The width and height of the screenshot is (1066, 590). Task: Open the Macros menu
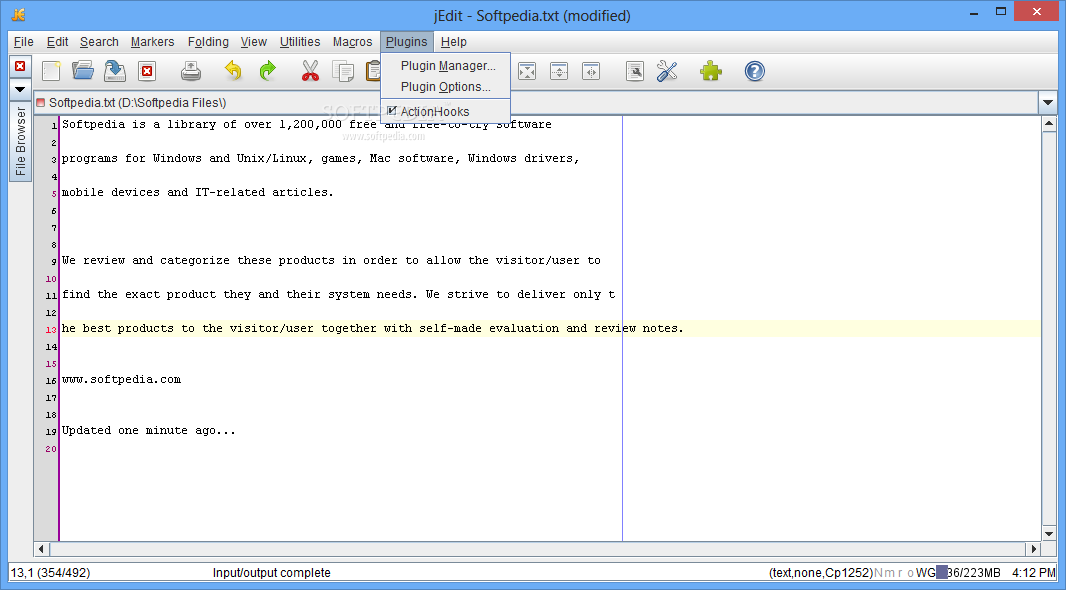click(352, 41)
